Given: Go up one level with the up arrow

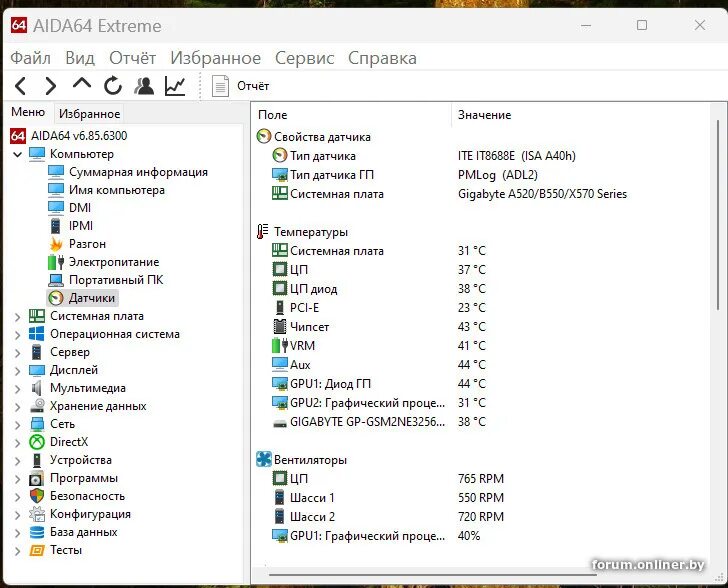Looking at the screenshot, I should point(82,84).
